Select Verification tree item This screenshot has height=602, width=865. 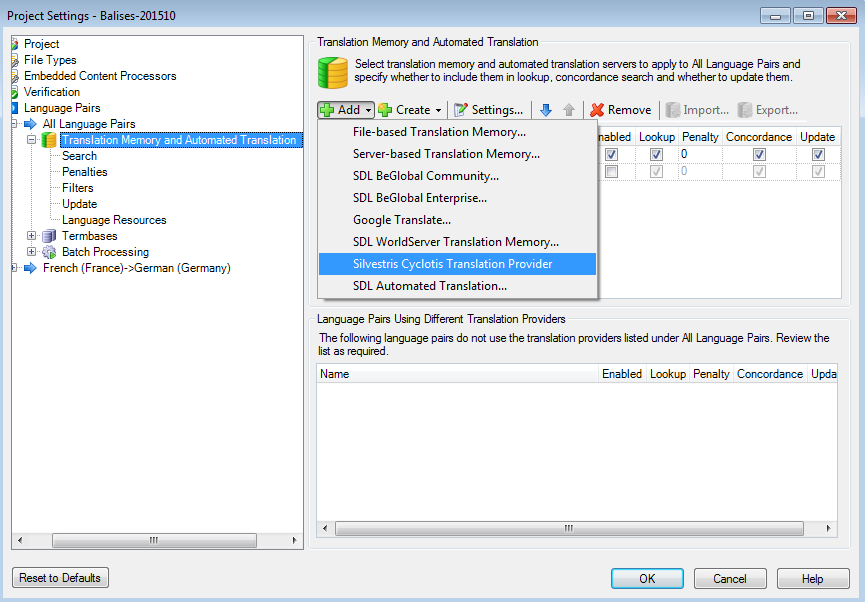pos(52,92)
